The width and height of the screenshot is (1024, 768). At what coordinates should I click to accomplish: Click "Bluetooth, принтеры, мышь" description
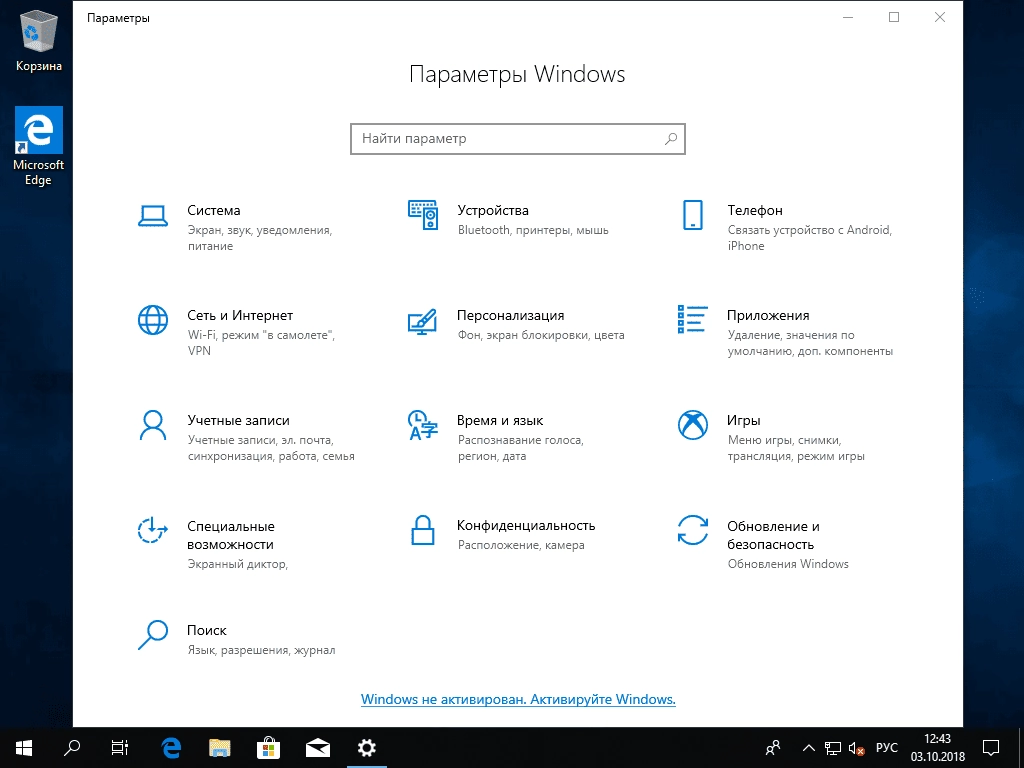pyautogui.click(x=533, y=231)
